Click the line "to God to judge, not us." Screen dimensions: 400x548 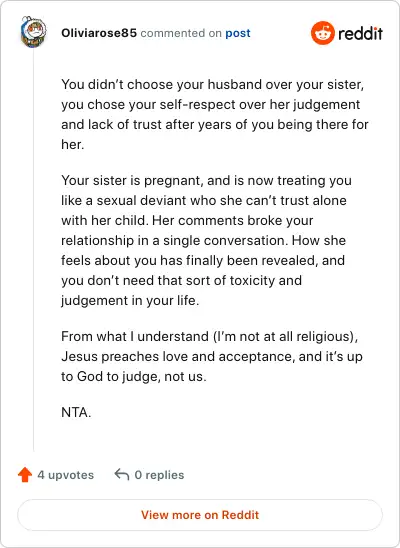[134, 376]
